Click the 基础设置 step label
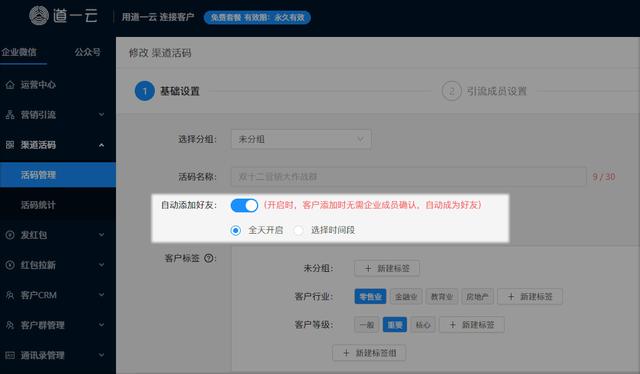 180,91
